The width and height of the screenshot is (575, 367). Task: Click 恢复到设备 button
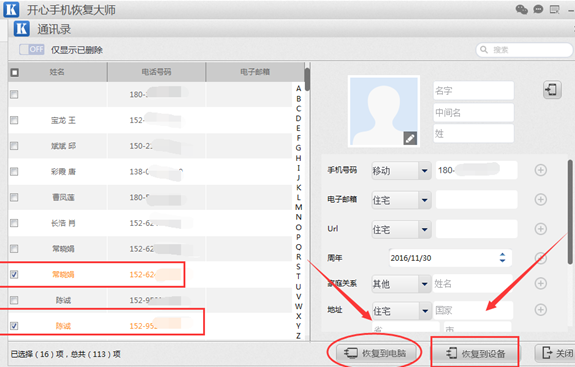point(475,353)
